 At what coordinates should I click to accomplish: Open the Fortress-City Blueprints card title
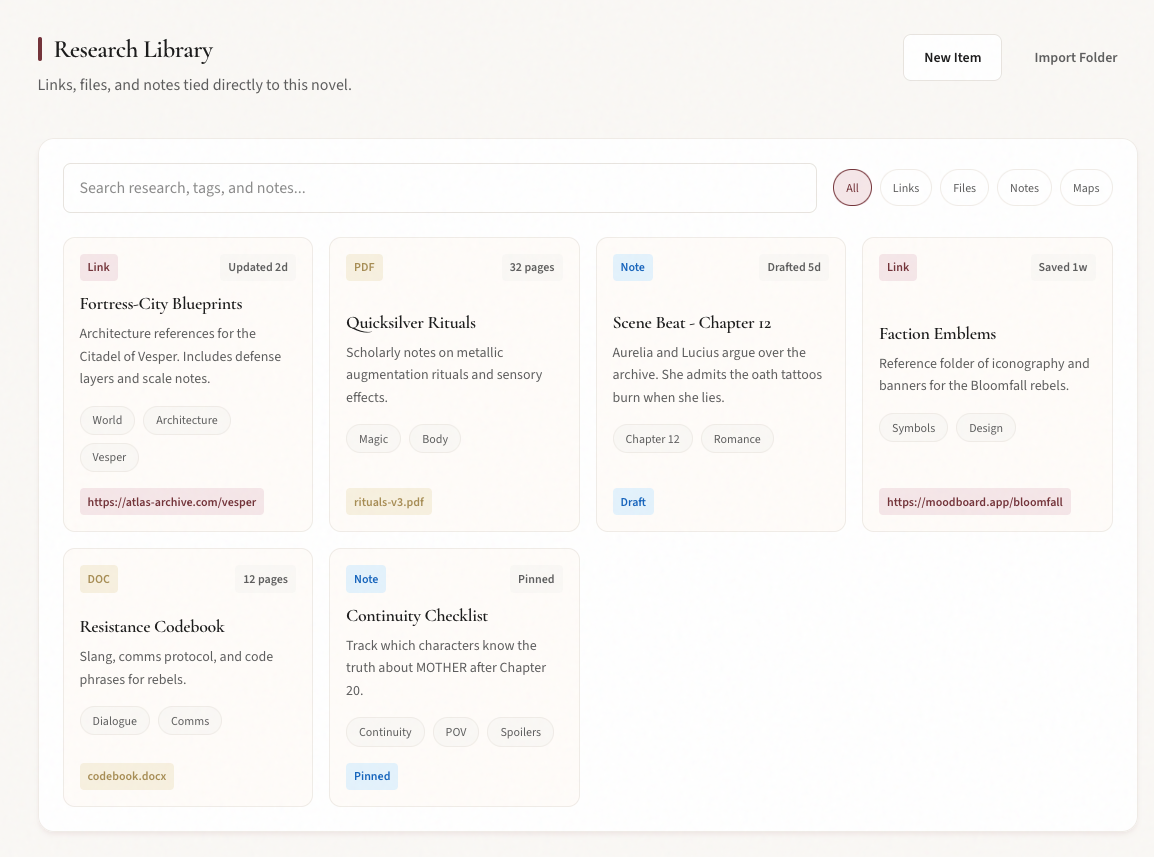pos(161,304)
